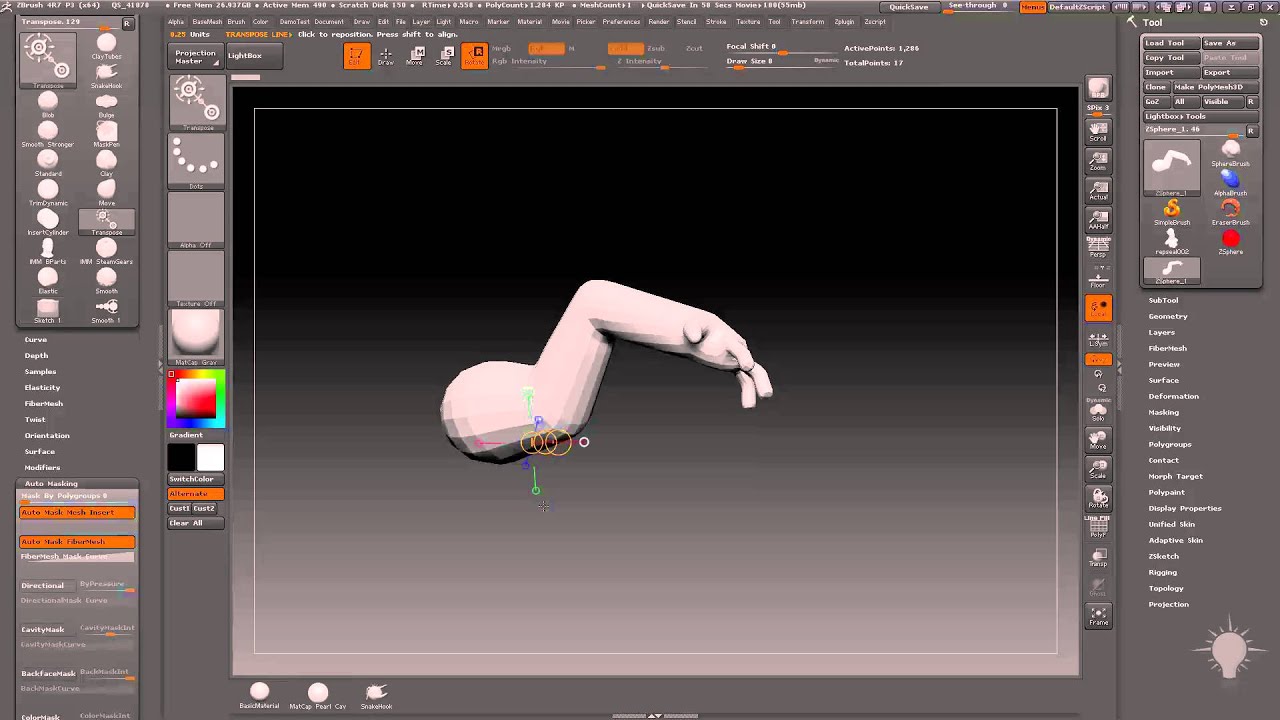Expand the Curve brush section

[x=36, y=339]
